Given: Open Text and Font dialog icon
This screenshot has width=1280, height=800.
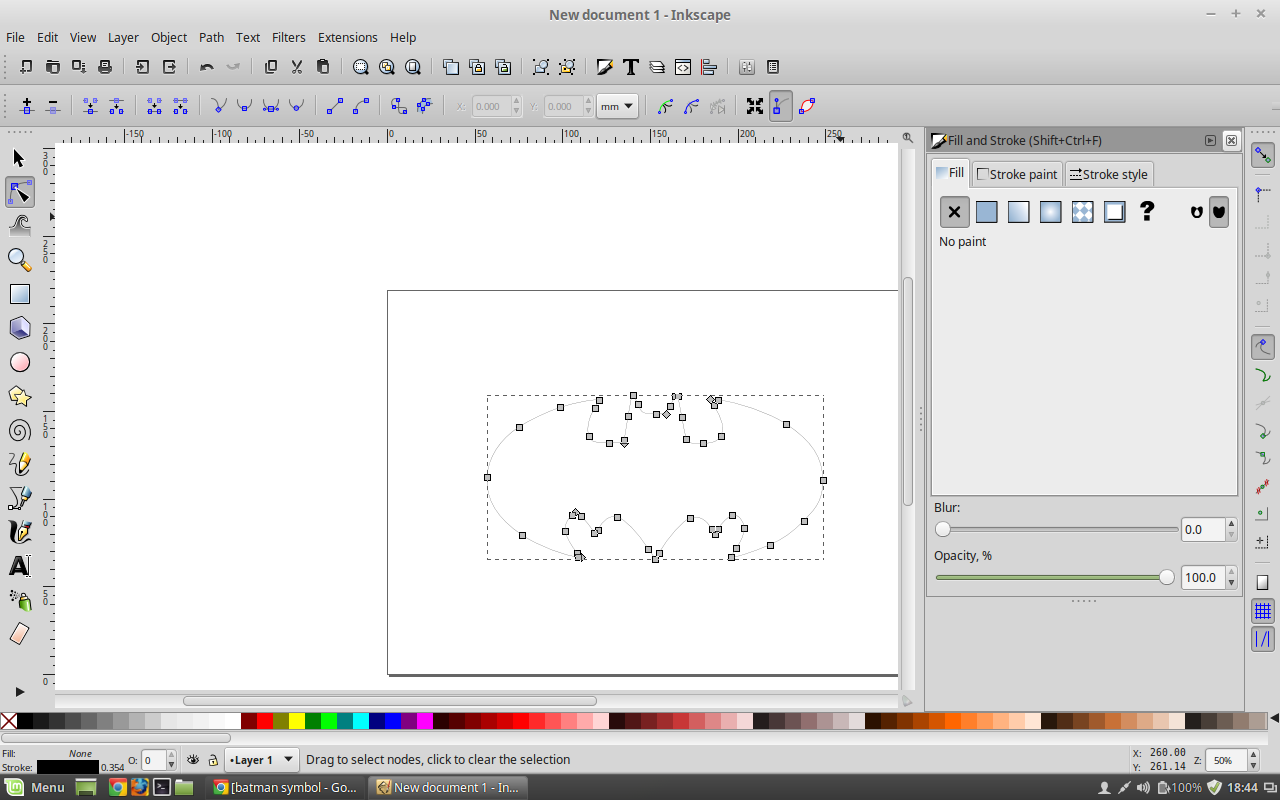Looking at the screenshot, I should coord(631,67).
